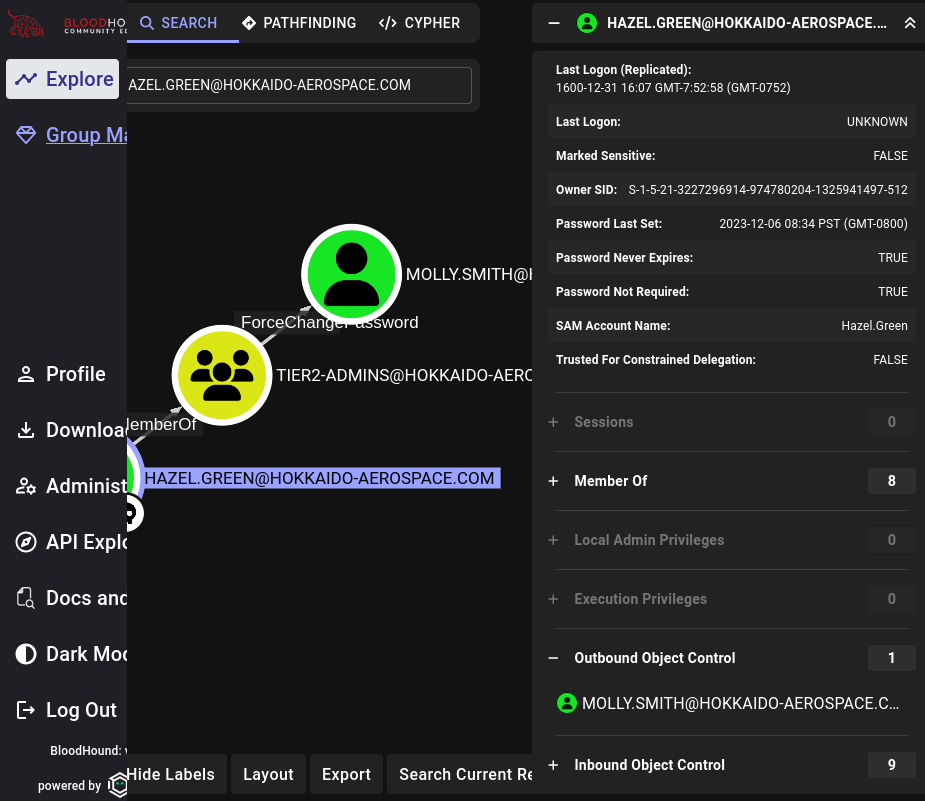
Task: Click the Group Management diamond icon
Action: pyautogui.click(x=26, y=135)
